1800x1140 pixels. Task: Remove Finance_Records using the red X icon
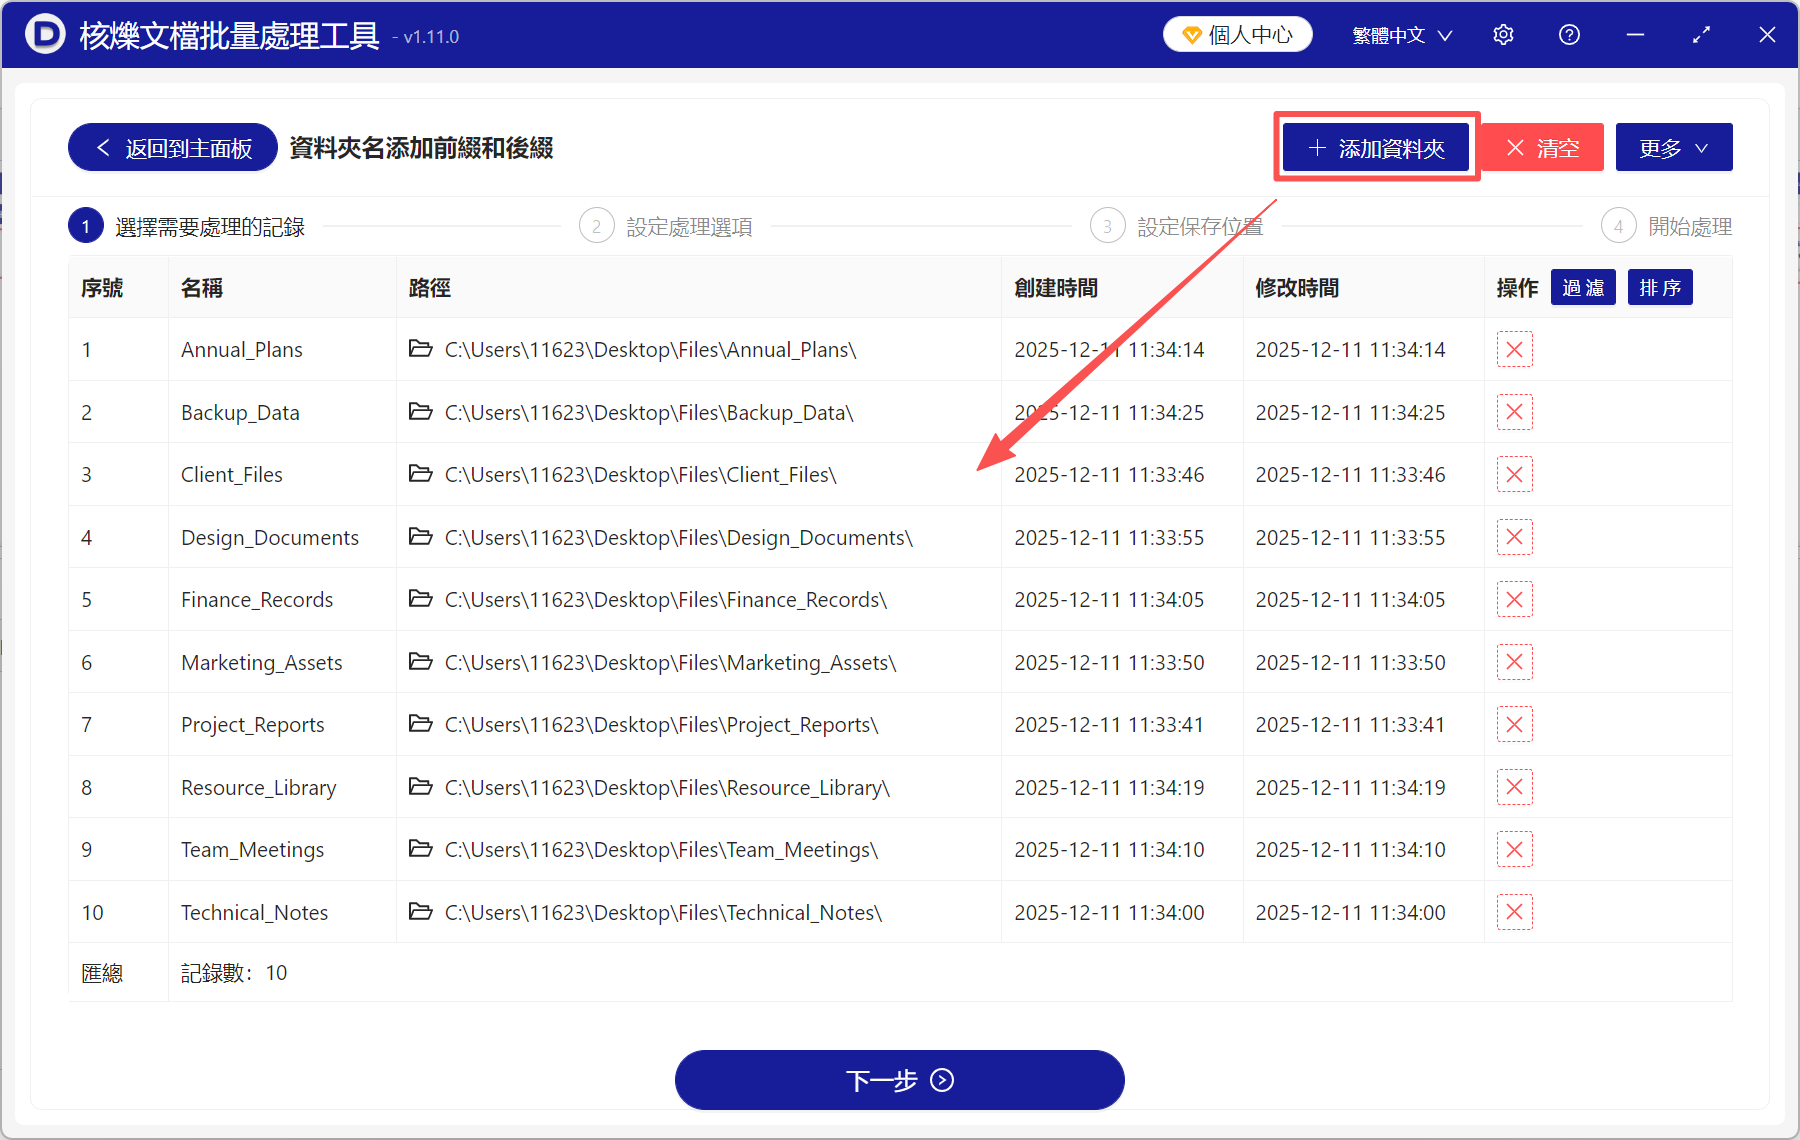tap(1514, 599)
